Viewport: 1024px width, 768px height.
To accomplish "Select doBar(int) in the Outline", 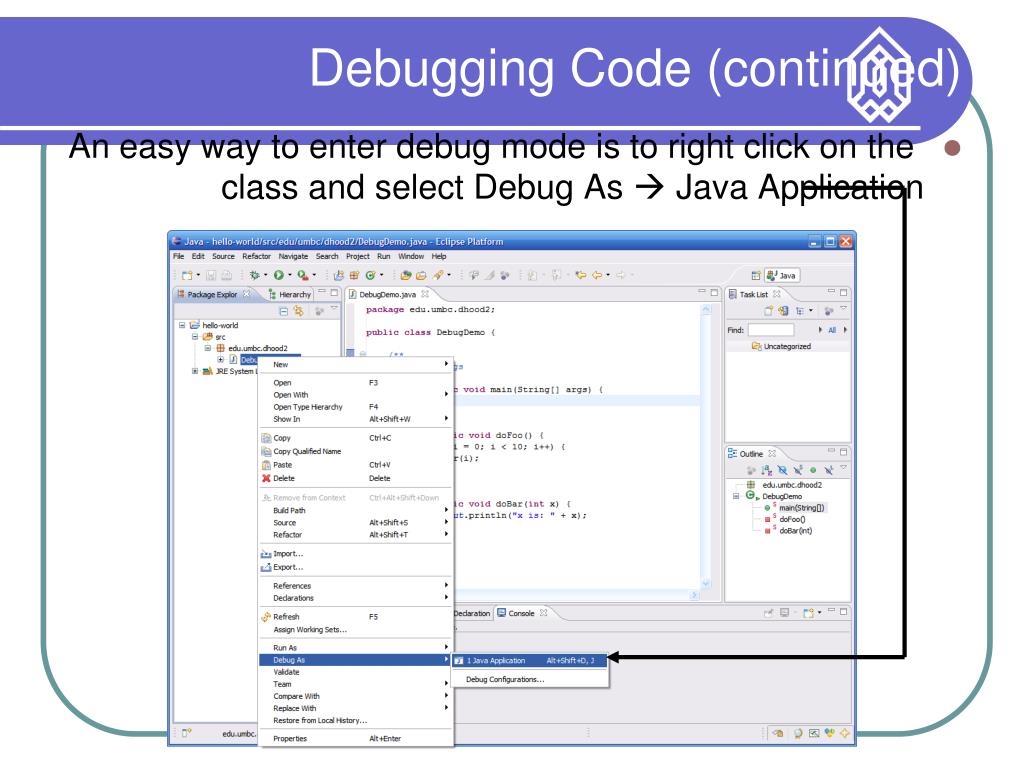I will click(795, 531).
